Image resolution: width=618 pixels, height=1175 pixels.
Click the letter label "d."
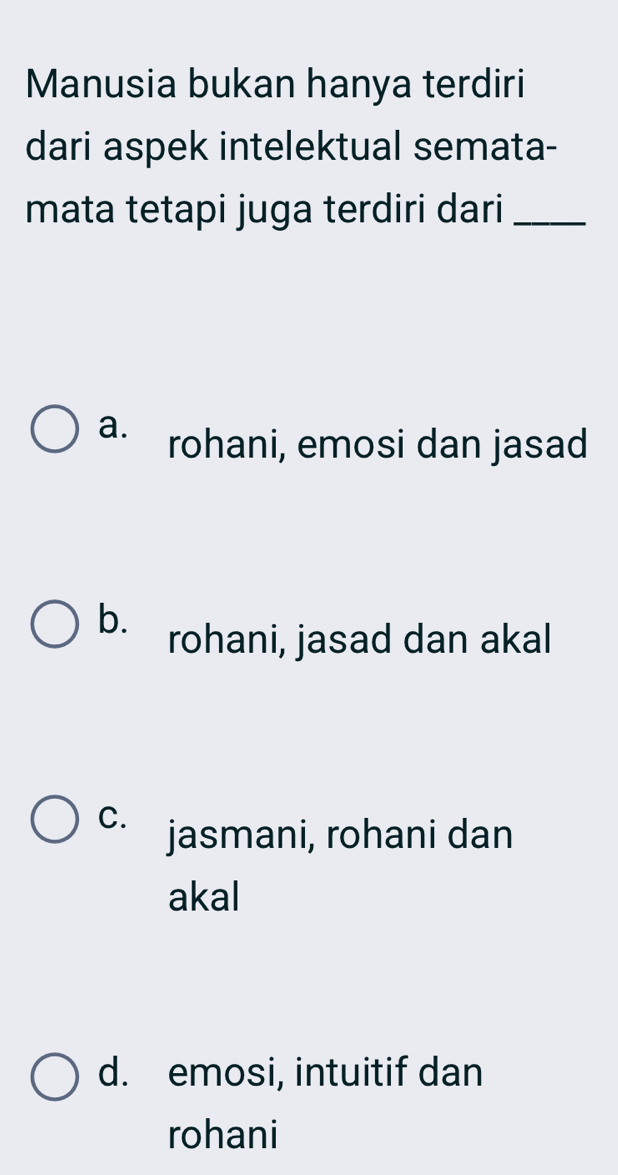[x=114, y=1074]
